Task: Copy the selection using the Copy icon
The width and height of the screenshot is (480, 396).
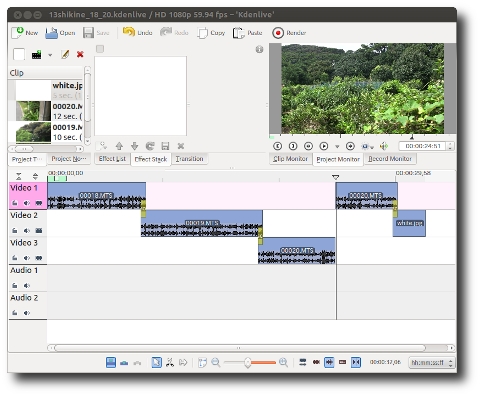Action: click(x=202, y=33)
